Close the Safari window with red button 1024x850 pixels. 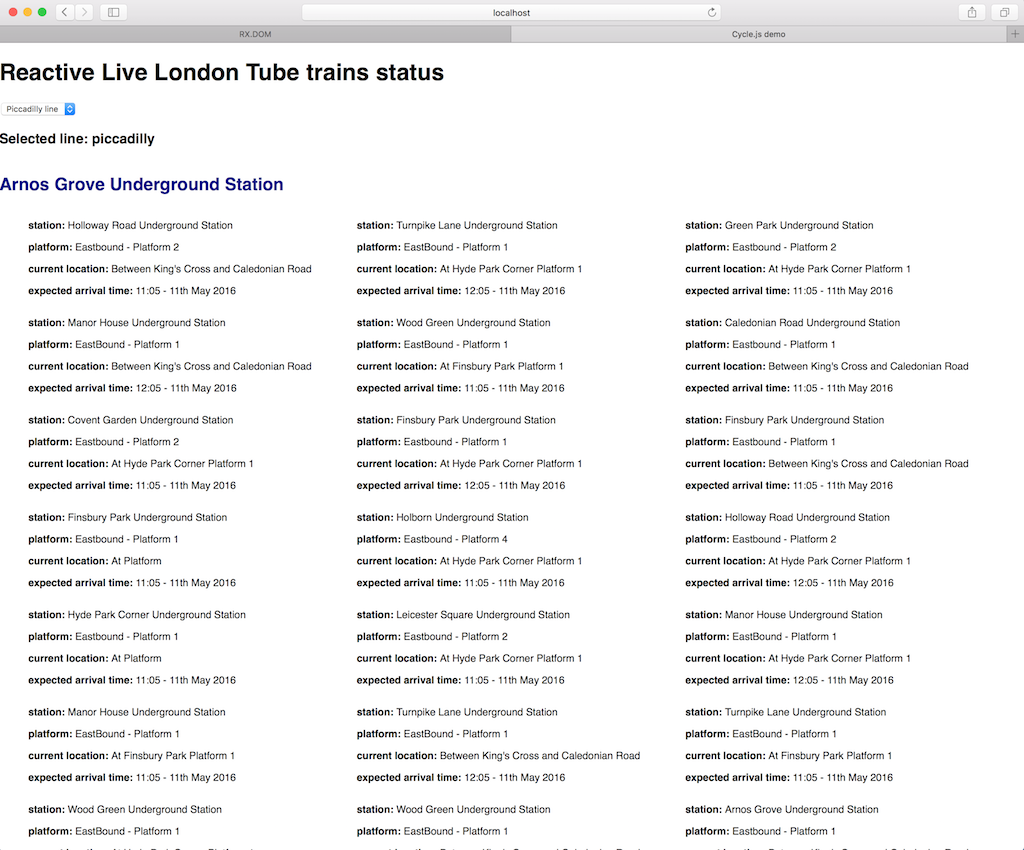tap(14, 12)
